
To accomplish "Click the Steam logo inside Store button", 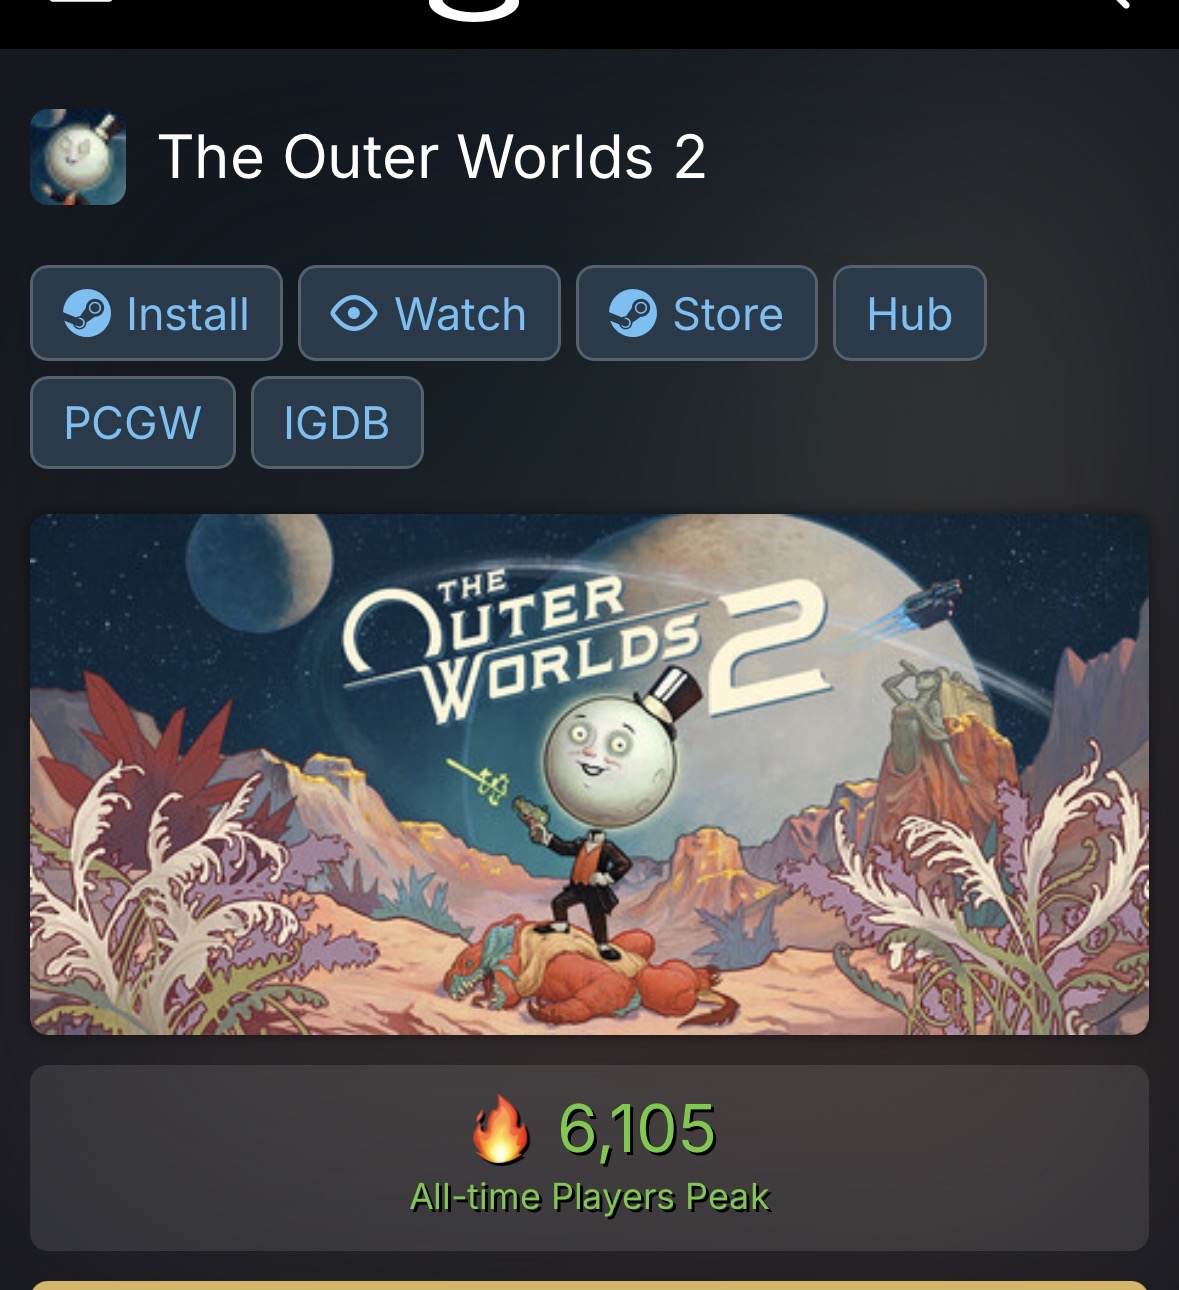I will (x=633, y=313).
